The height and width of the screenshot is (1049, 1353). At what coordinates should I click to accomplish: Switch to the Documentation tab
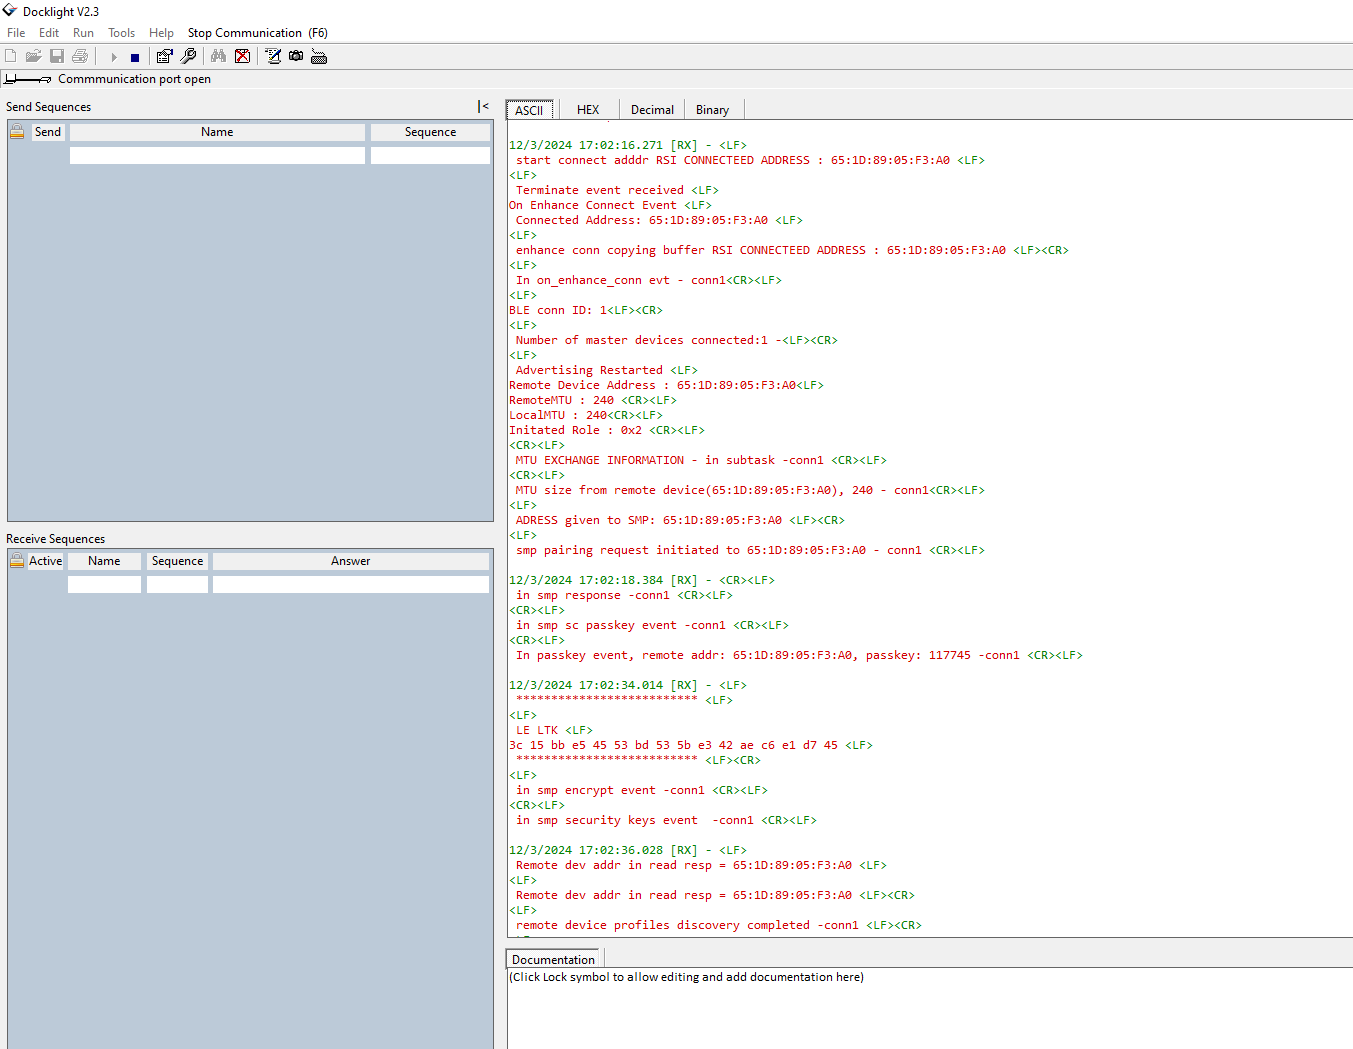551,958
